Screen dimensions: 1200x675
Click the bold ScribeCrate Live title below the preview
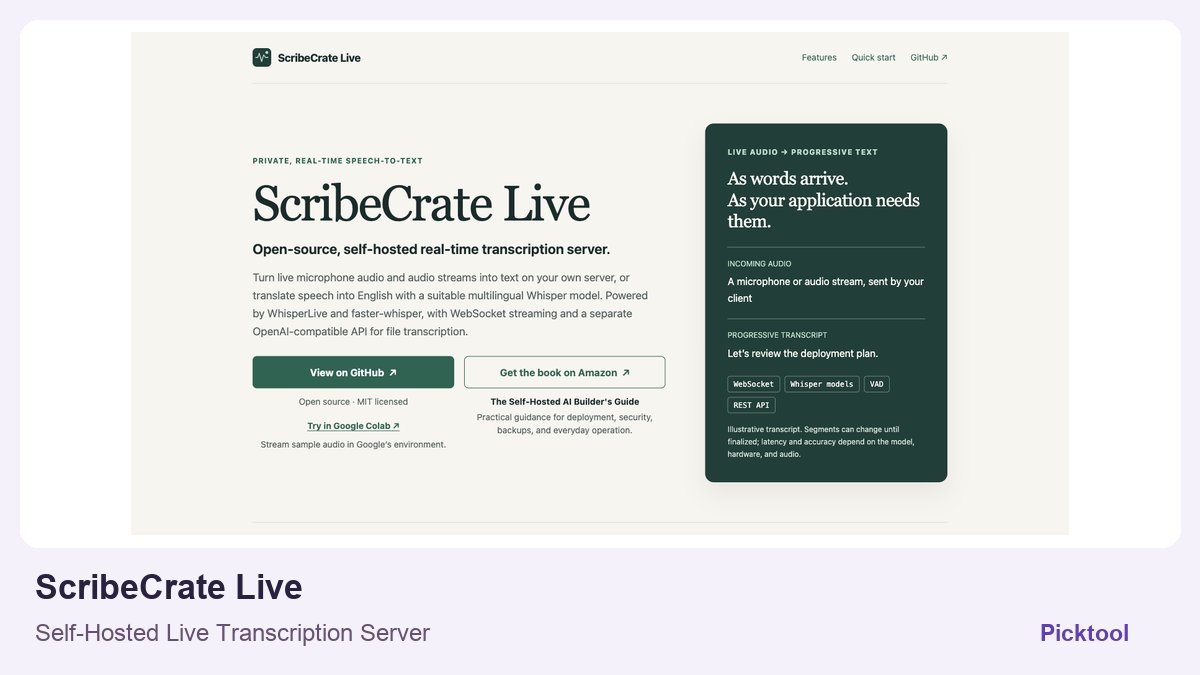tap(169, 587)
